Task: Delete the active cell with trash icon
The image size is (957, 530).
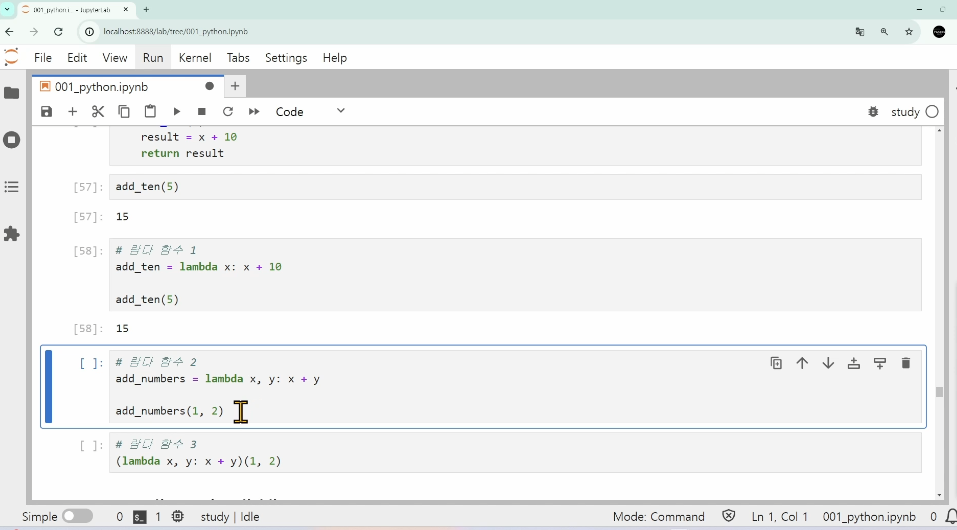Action: (x=906, y=363)
